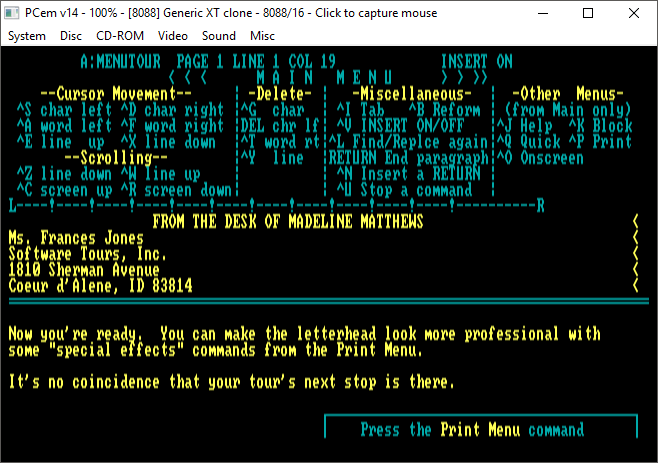Viewport: 658px width, 463px height.
Task: Click the ^Z line down scrolling command
Action: click(x=64, y=174)
